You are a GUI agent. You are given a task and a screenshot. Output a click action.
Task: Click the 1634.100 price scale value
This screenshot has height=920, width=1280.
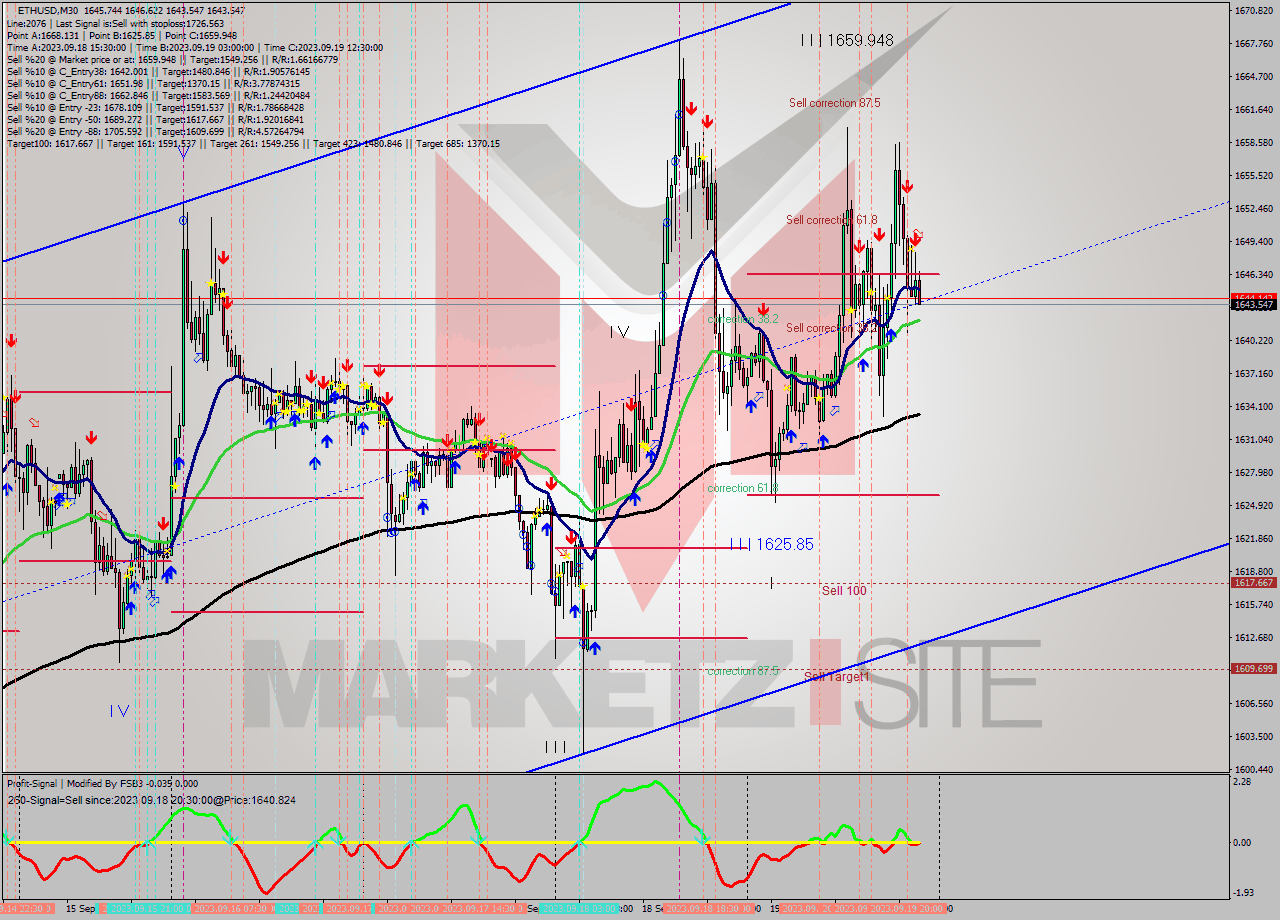coord(1253,406)
